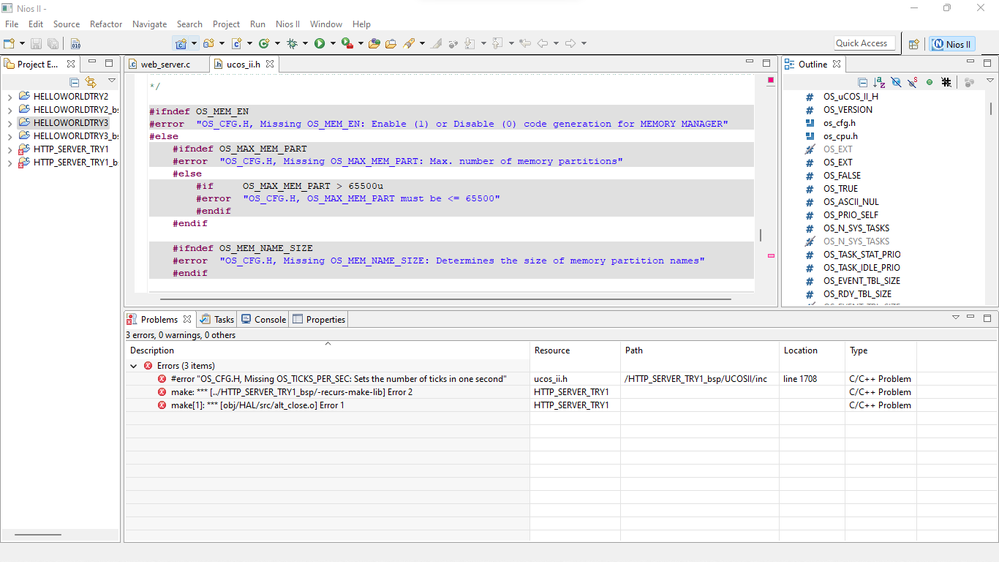Screen dimensions: 999x562
Task: Click the Debug bug icon in toolbar
Action: point(293,44)
